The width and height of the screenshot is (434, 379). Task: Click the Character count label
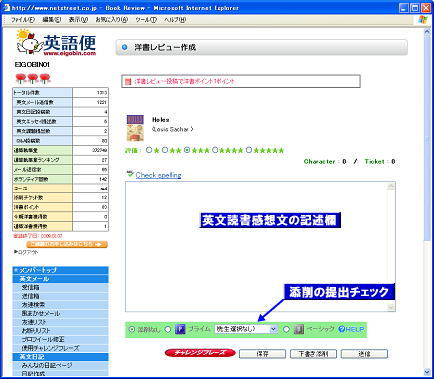tap(319, 161)
